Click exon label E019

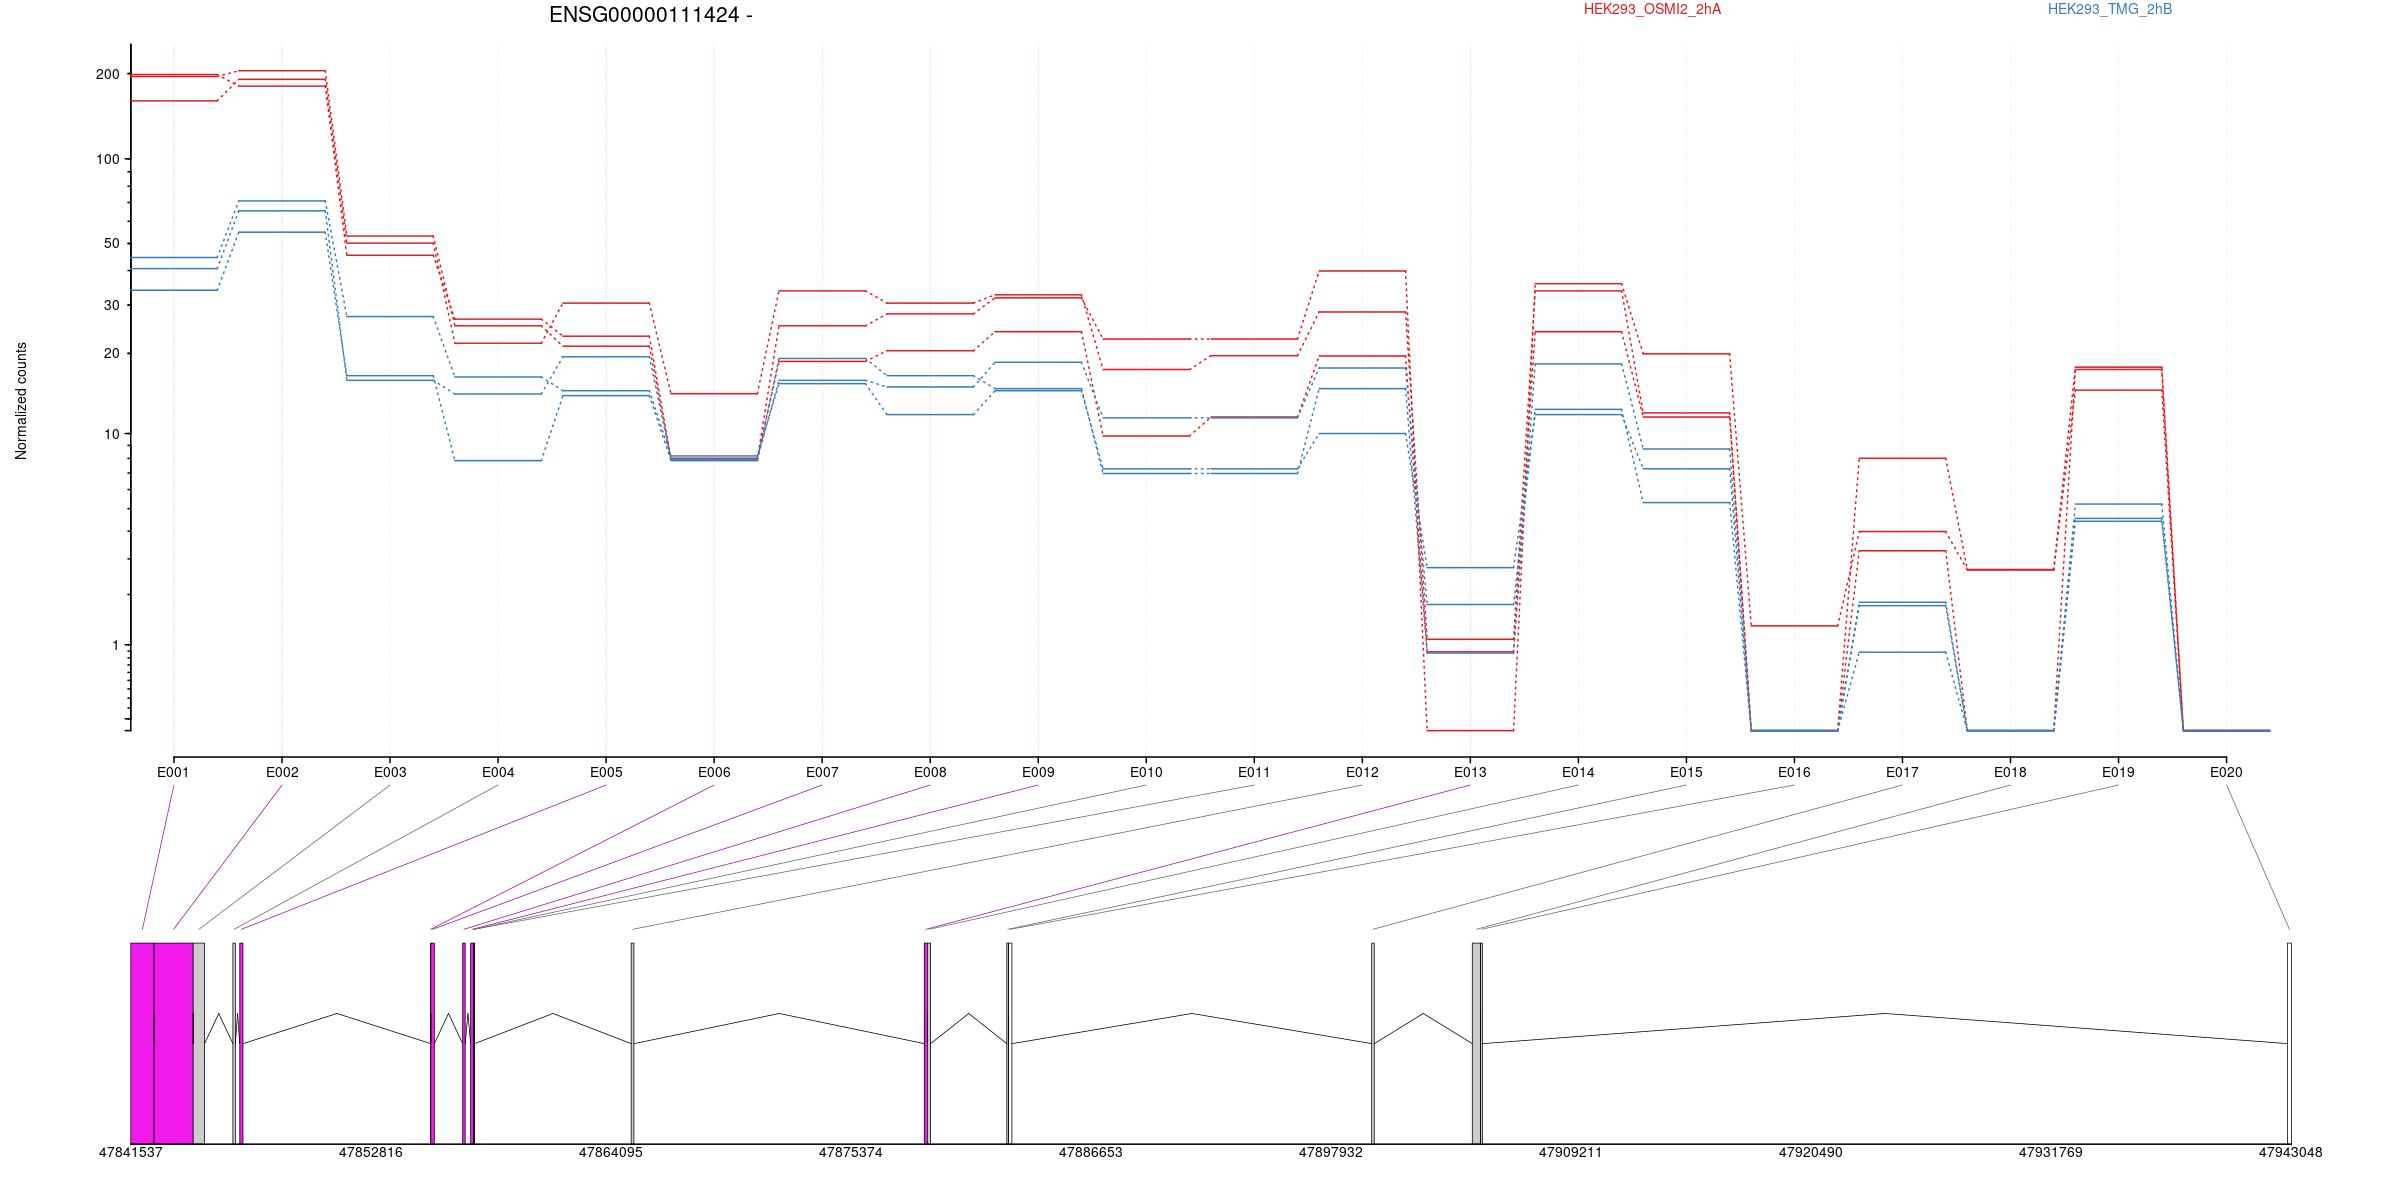(x=2118, y=772)
